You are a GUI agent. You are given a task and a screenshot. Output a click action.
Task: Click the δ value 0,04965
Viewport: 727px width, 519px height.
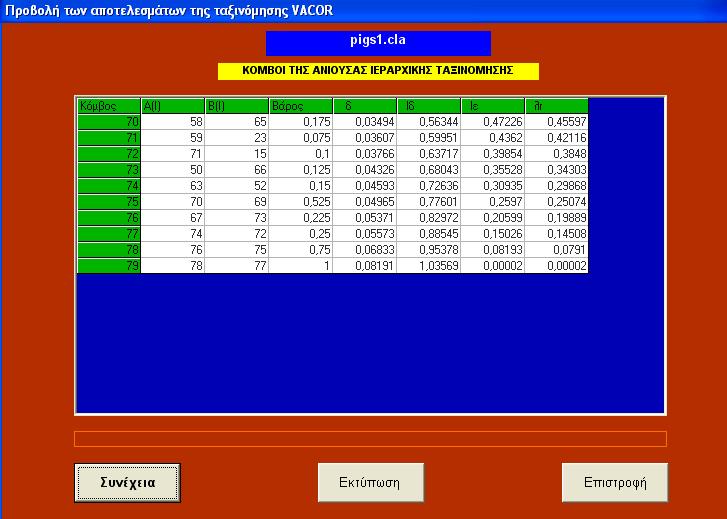click(x=364, y=202)
